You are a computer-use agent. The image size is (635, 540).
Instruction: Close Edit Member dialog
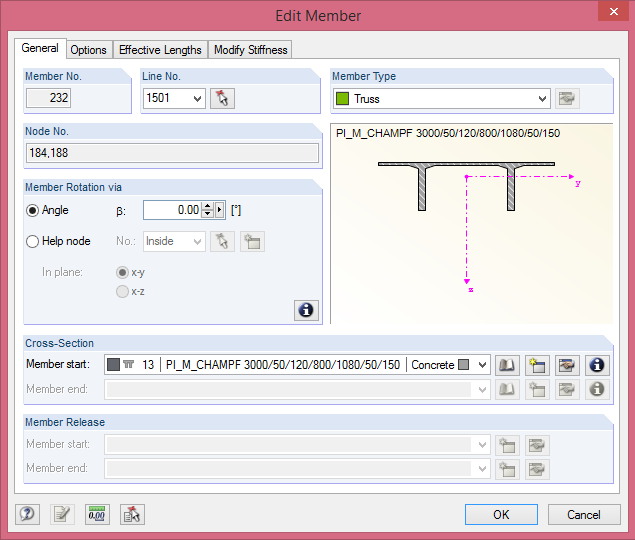(x=614, y=11)
